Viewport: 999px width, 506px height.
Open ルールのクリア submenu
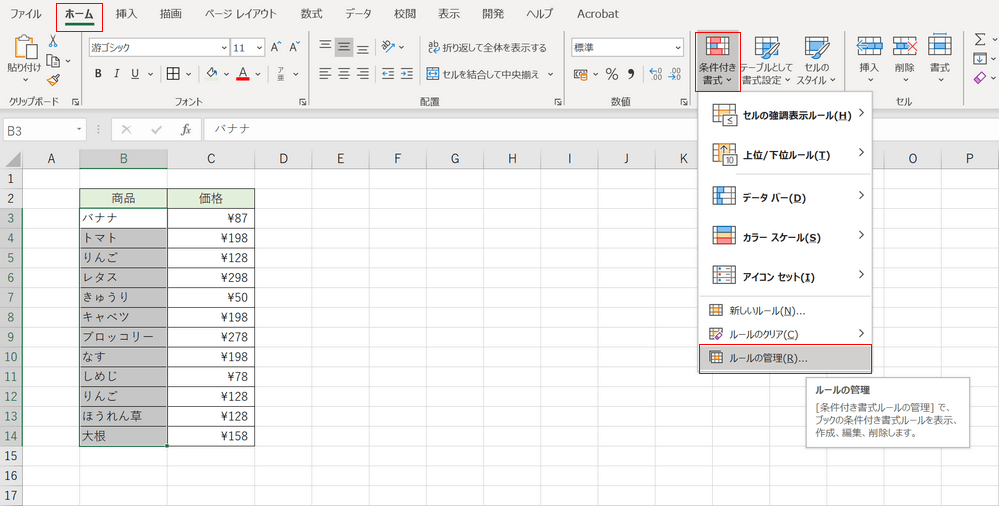[785, 334]
